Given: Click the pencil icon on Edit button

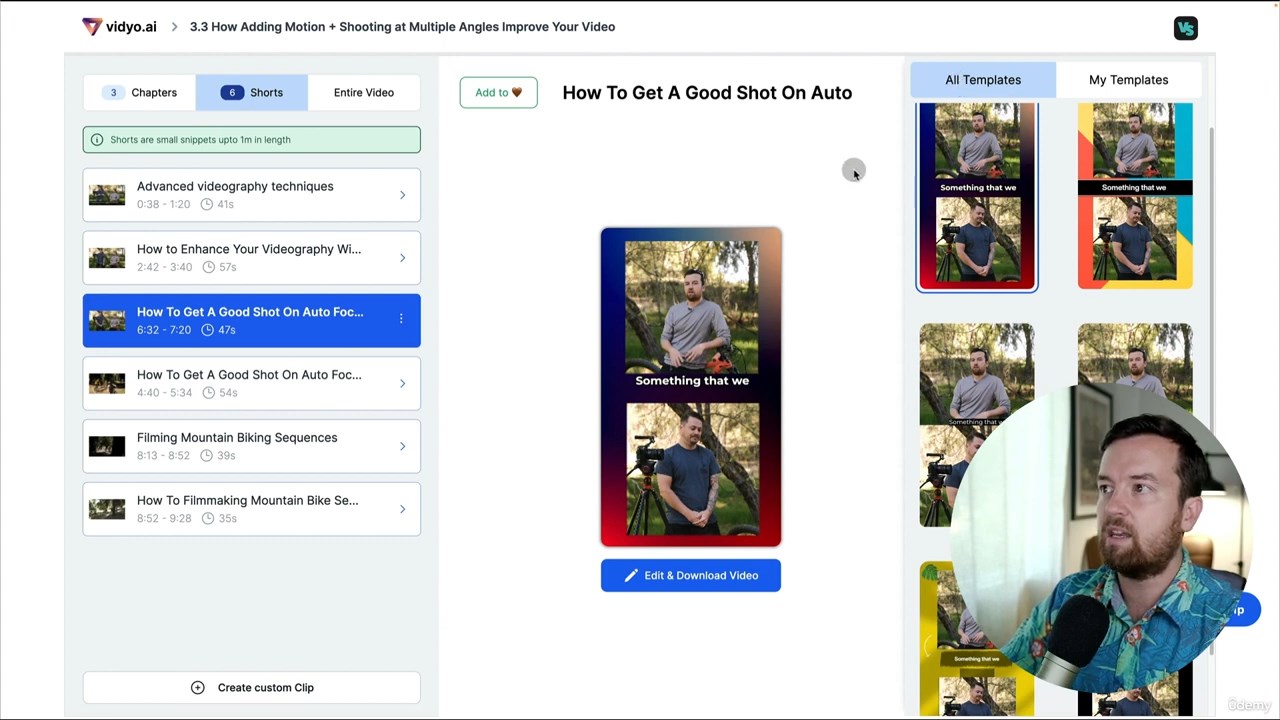Looking at the screenshot, I should pos(630,576).
